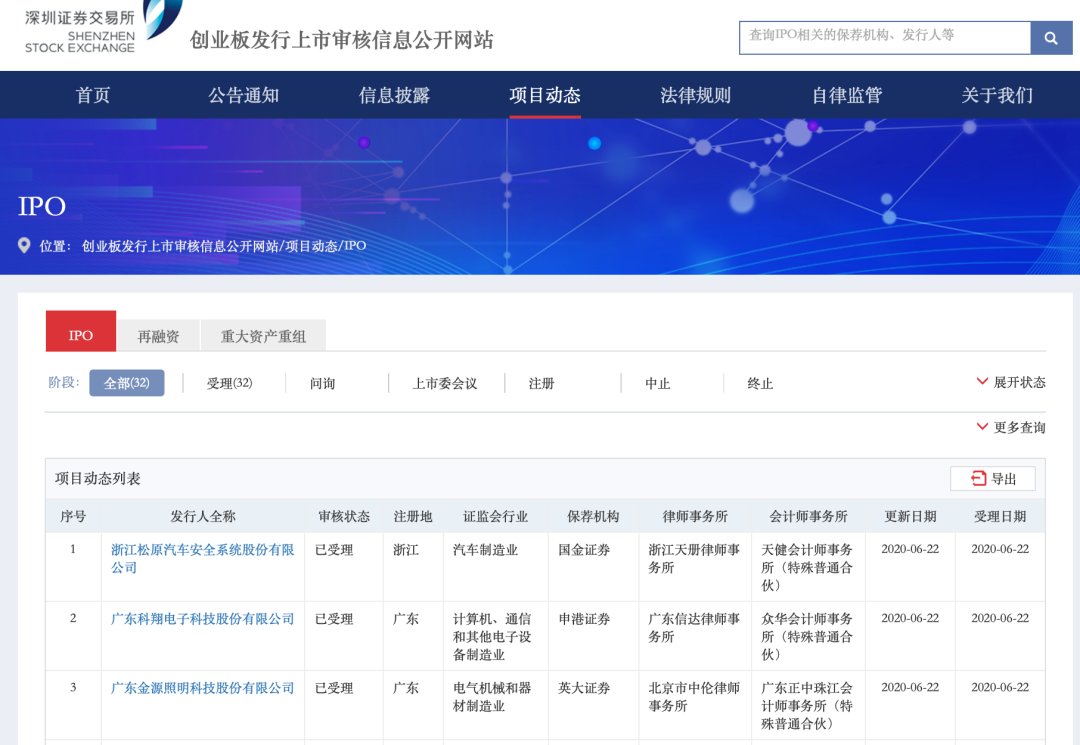
Task: Switch to the 重大资产重组 tab
Action: (263, 336)
